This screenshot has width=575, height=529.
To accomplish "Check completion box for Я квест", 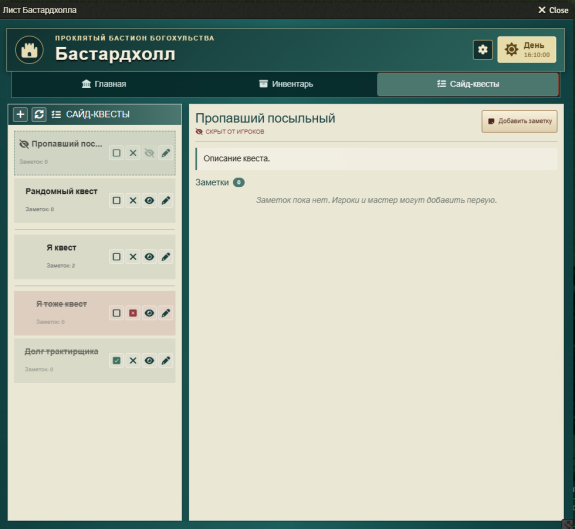I will tap(116, 257).
